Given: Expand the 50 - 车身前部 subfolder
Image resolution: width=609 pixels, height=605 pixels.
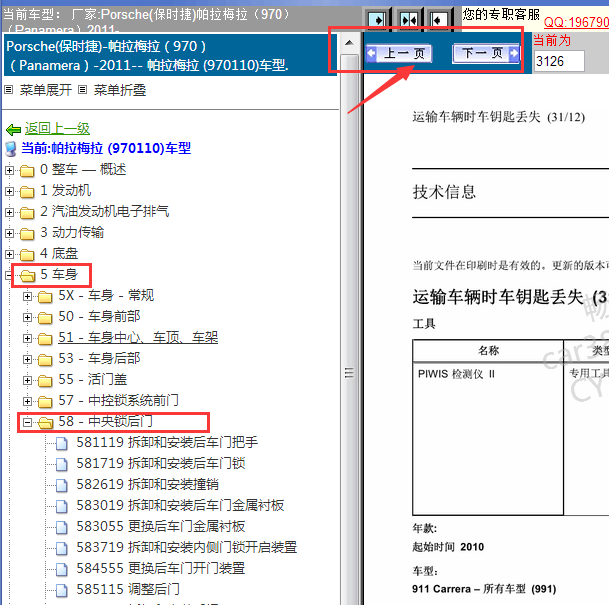Looking at the screenshot, I should (27, 317).
